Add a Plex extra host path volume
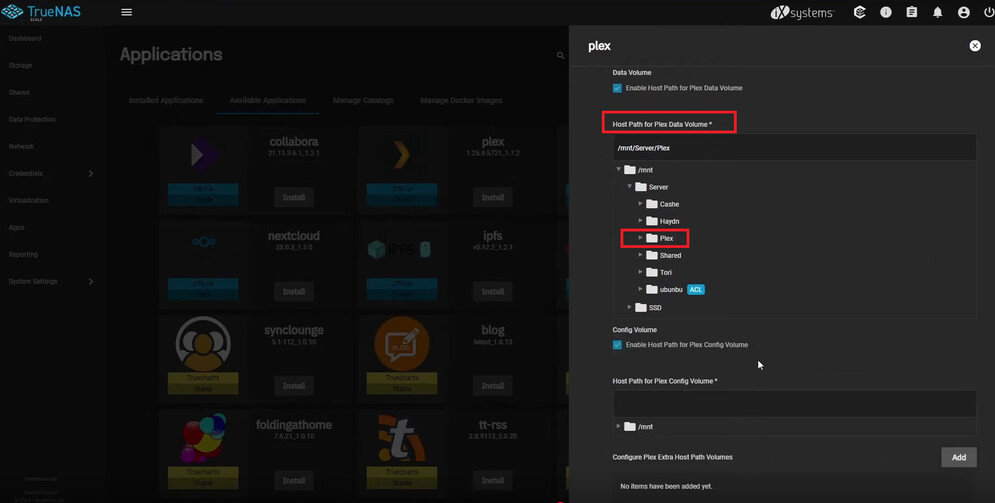The width and height of the screenshot is (995, 503). click(x=958, y=457)
